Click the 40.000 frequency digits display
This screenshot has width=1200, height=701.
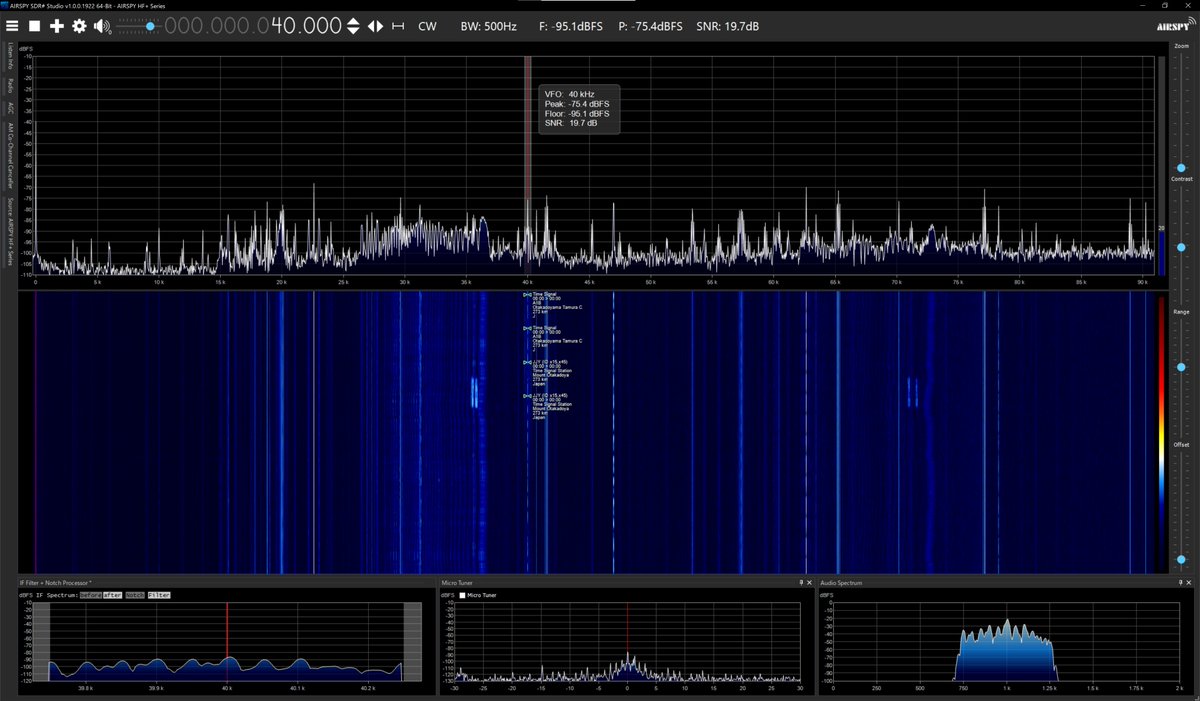coord(306,26)
